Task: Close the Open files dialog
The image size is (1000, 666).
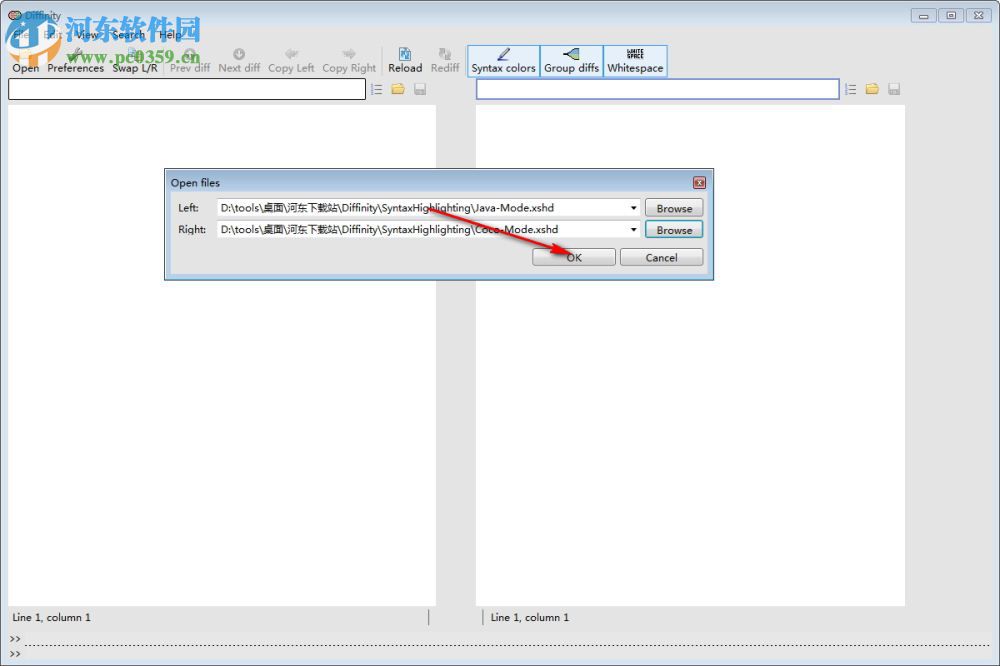Action: point(699,183)
